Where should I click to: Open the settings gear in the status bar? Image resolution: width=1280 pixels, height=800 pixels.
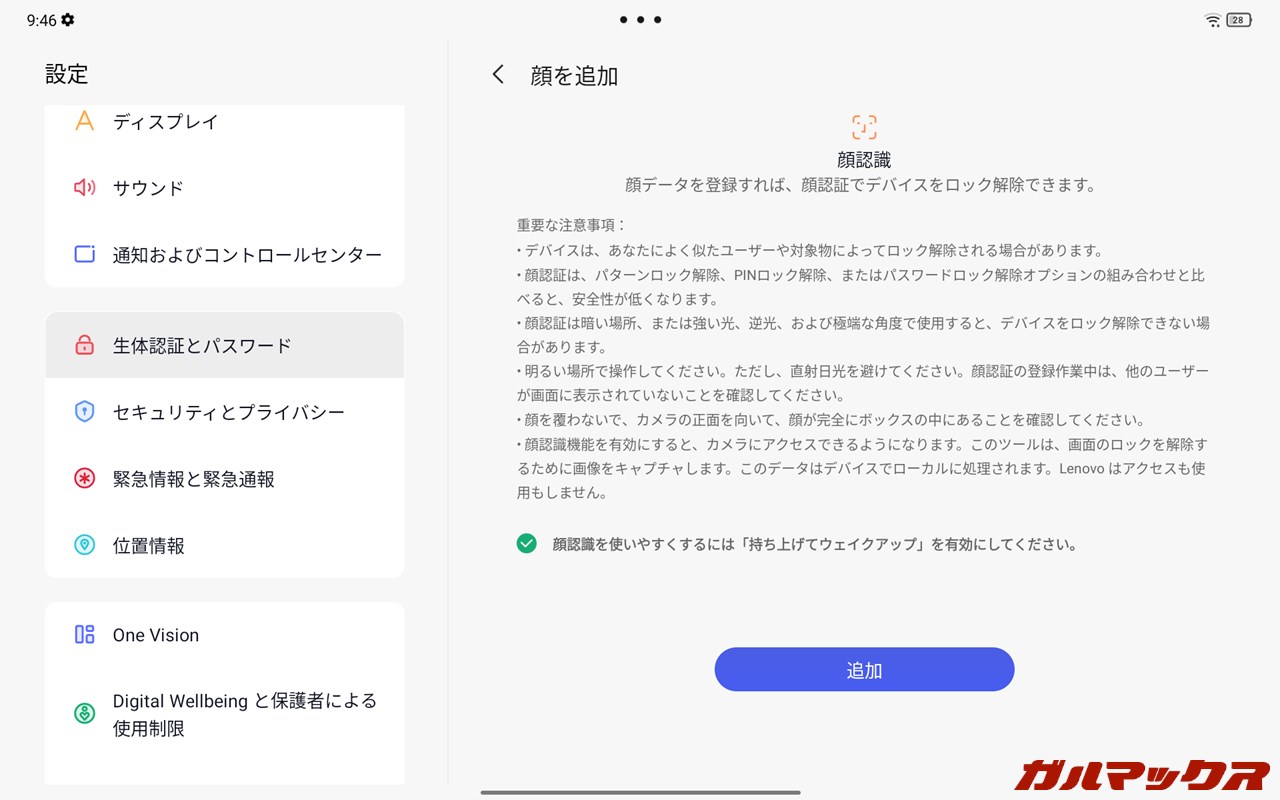67,18
